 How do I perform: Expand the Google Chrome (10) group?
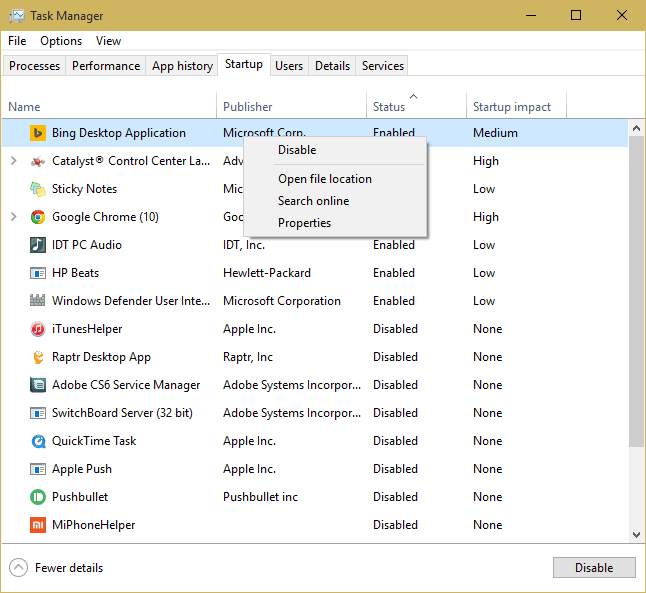pyautogui.click(x=14, y=217)
